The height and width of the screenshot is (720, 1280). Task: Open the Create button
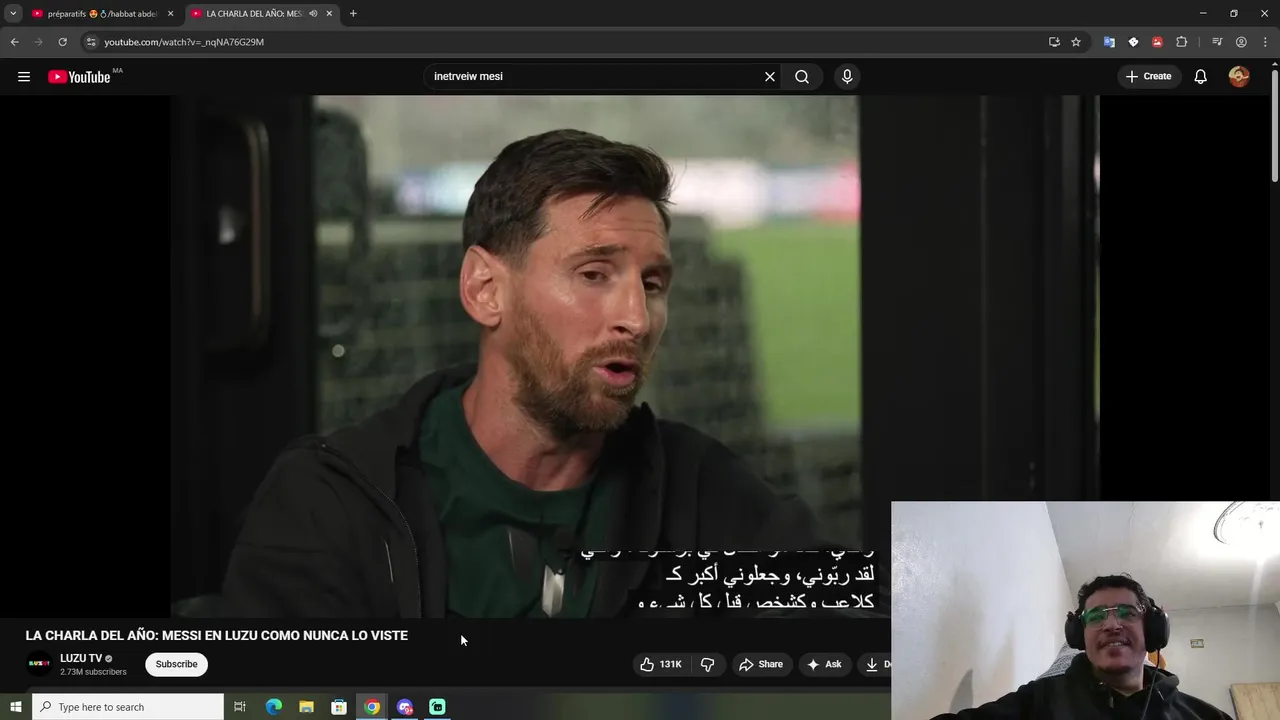click(1148, 76)
